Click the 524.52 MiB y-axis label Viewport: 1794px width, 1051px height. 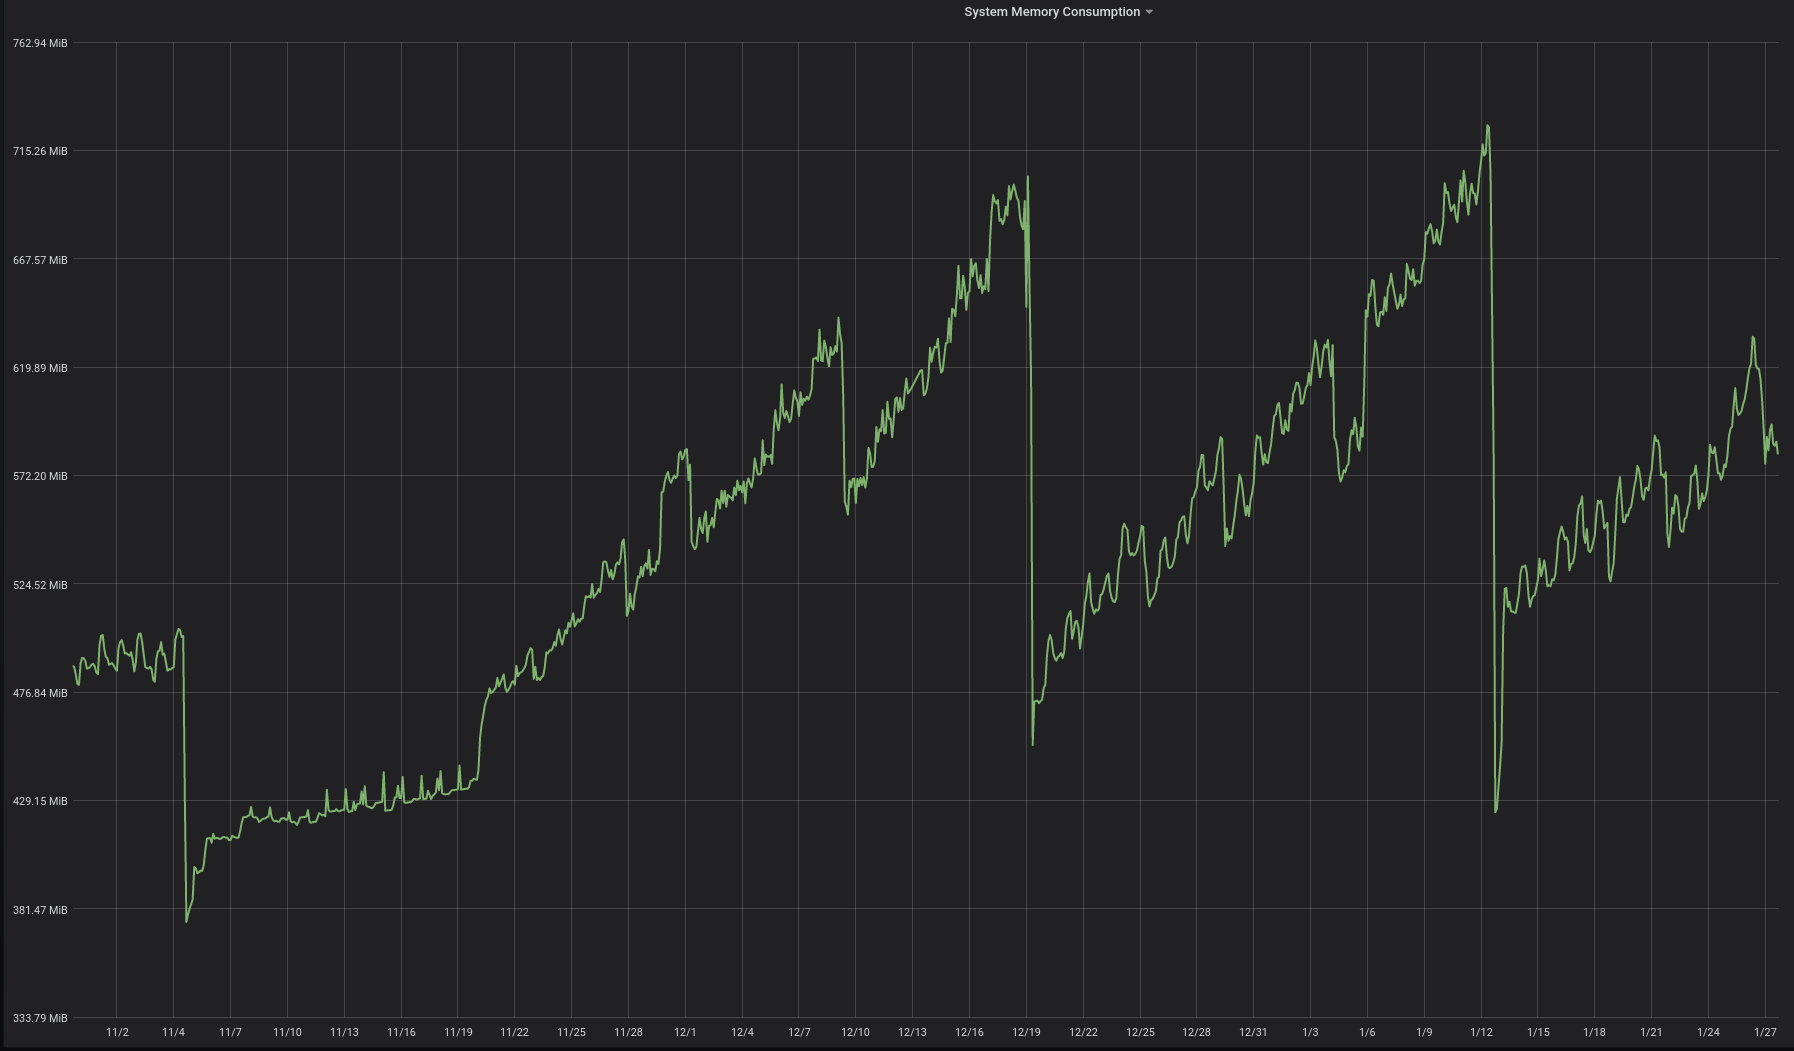[x=40, y=585]
